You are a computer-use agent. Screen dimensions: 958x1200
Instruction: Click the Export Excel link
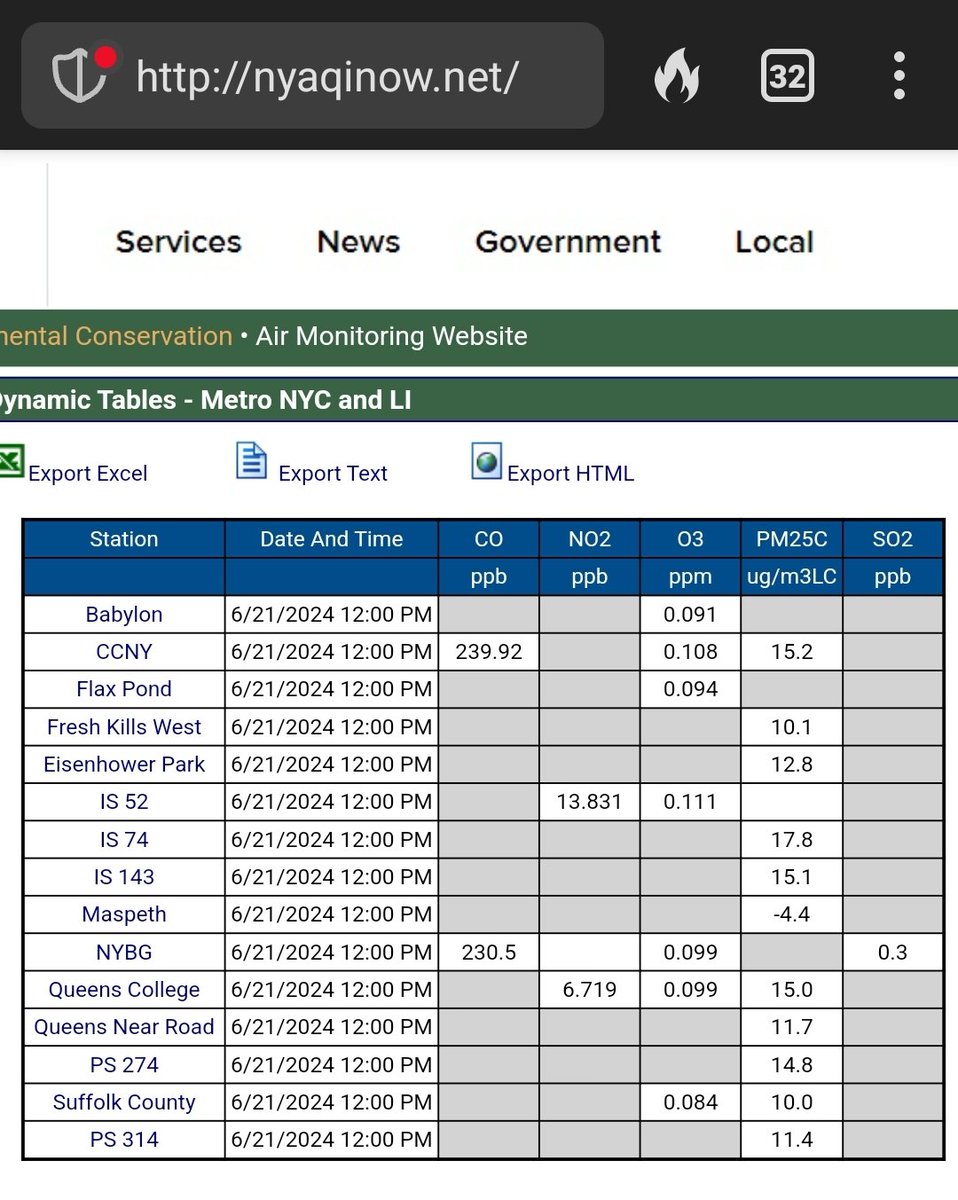[x=88, y=474]
